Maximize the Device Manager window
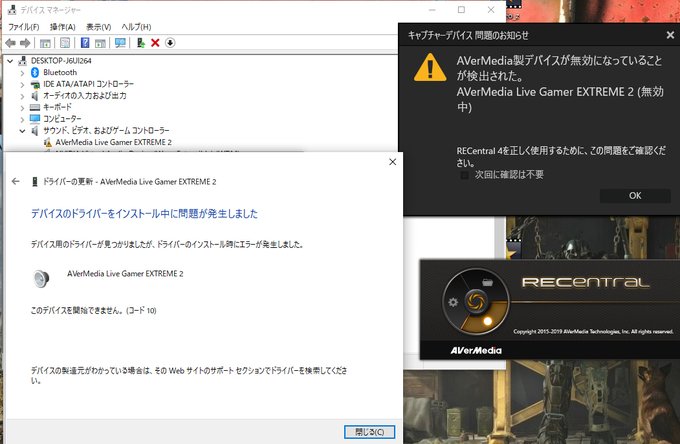Image resolution: width=680 pixels, height=444 pixels. tap(461, 10)
